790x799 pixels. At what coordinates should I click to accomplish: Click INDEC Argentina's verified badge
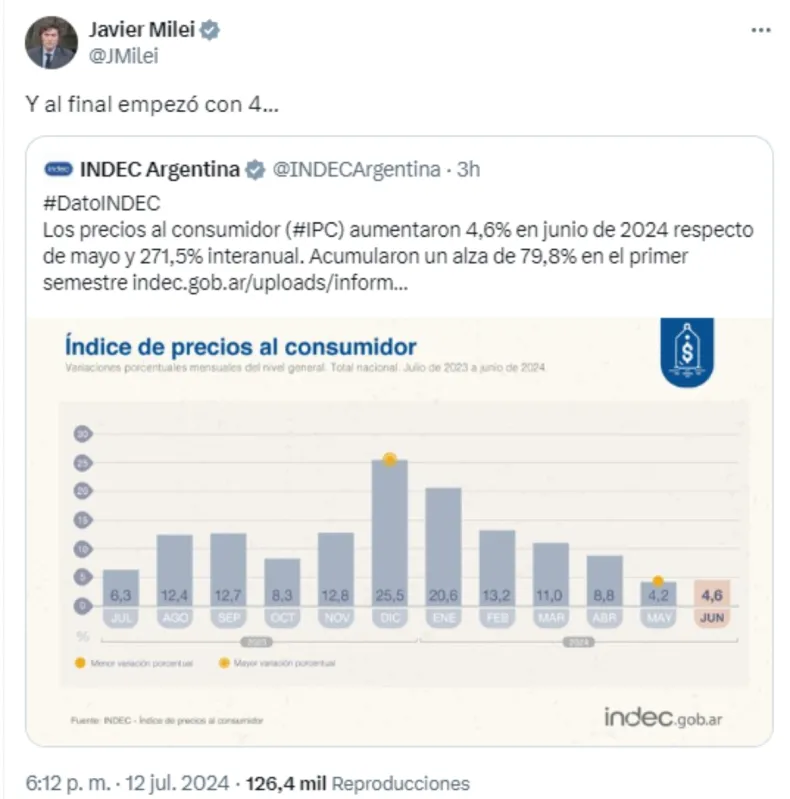click(255, 169)
